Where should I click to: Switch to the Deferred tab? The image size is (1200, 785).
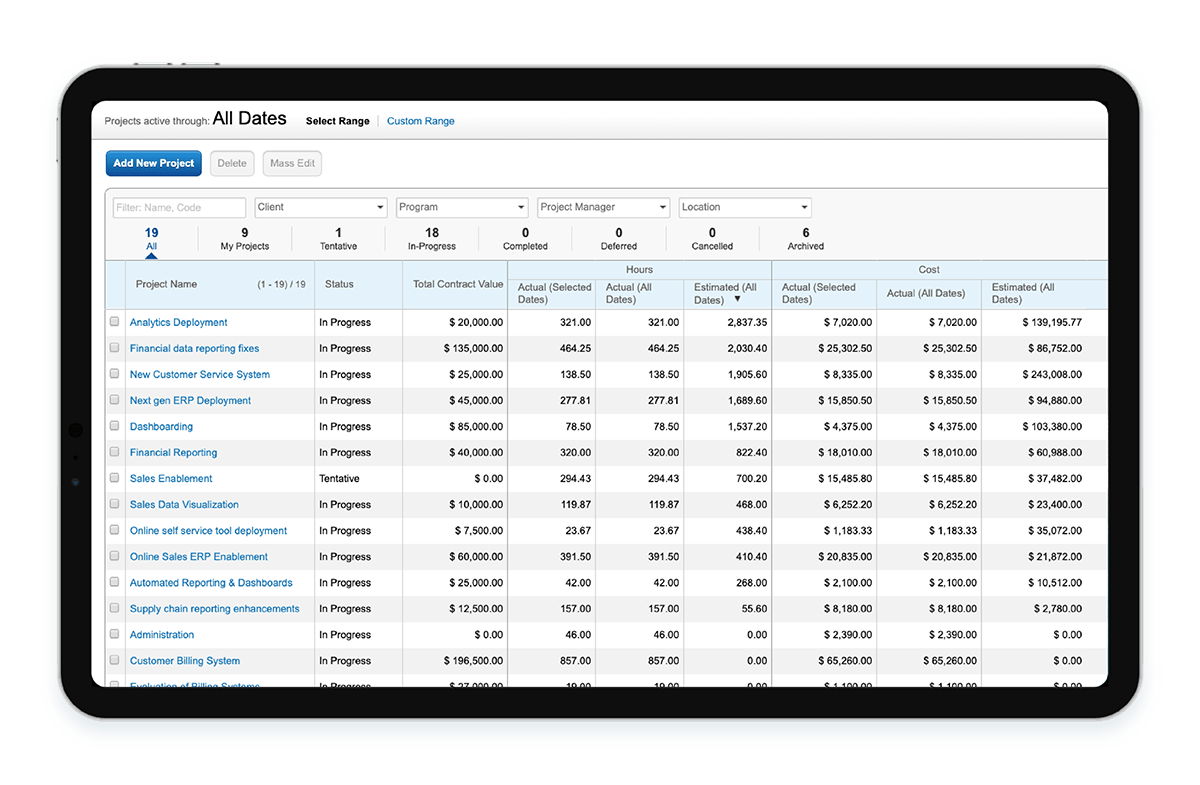point(619,239)
